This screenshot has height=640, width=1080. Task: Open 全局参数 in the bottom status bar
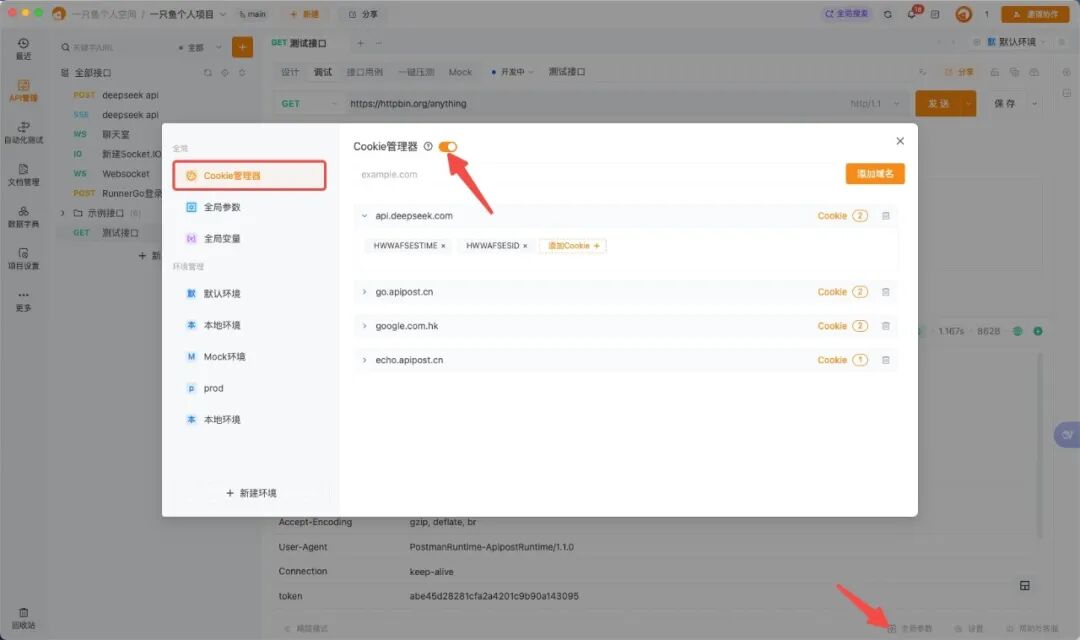point(911,628)
